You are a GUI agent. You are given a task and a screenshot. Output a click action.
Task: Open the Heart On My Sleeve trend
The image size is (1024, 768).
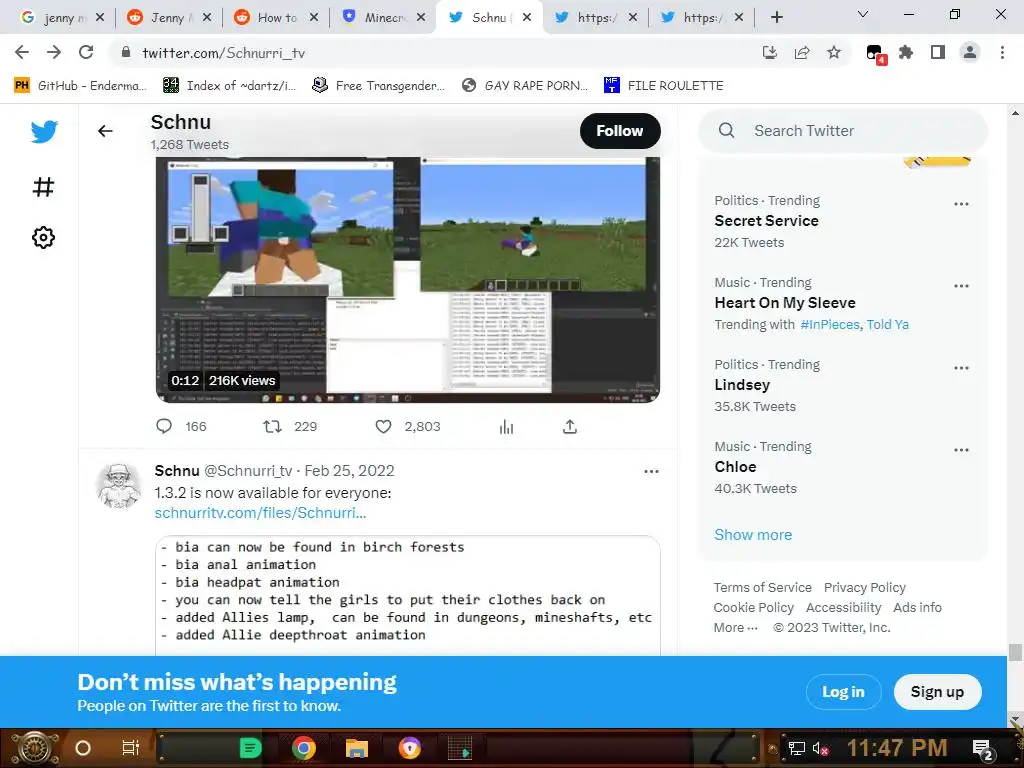784,303
